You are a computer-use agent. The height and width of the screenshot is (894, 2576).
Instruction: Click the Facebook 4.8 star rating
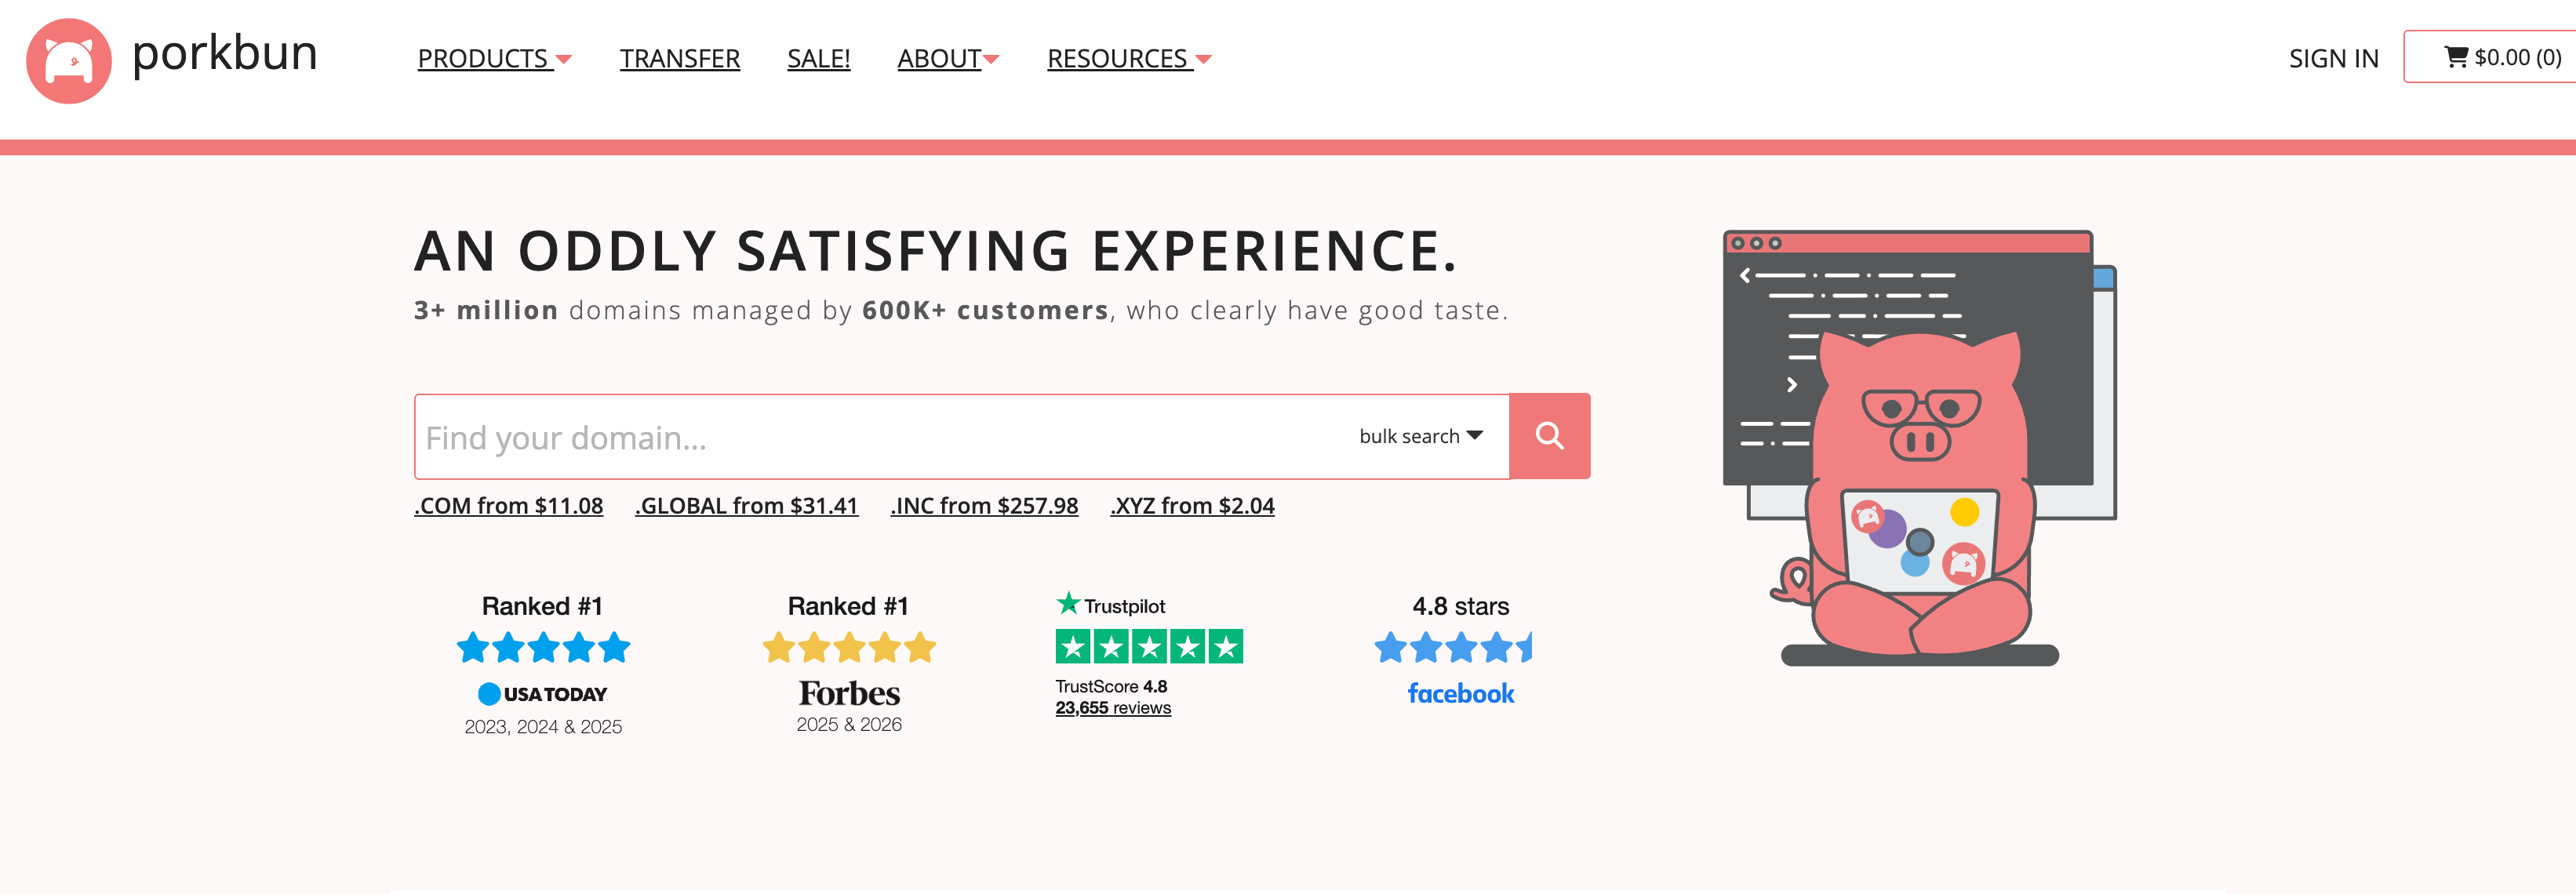(1453, 648)
